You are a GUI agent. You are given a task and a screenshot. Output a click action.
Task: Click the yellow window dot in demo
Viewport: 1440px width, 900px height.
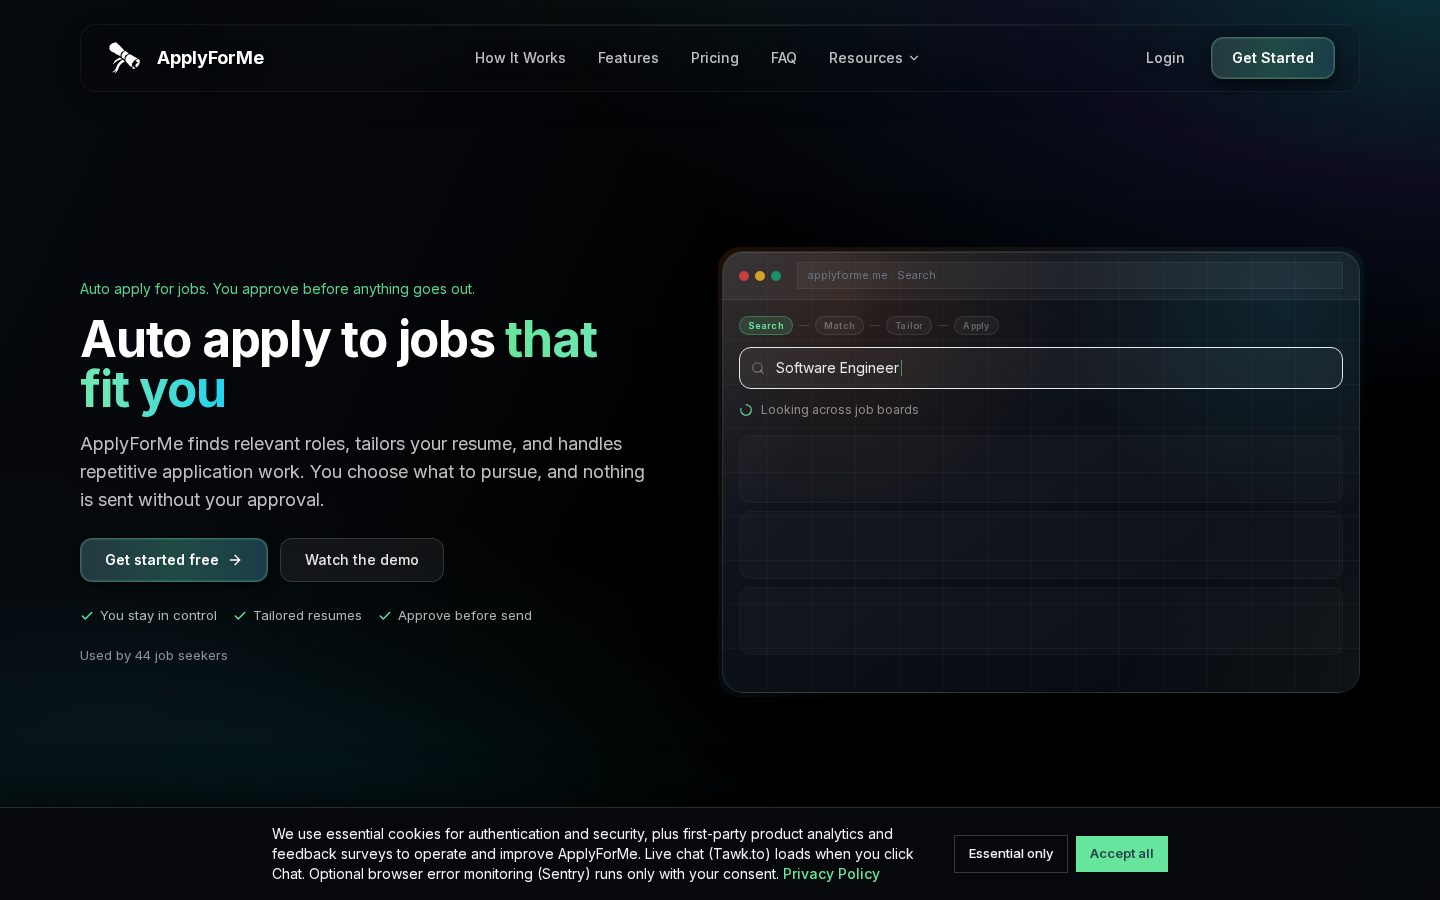[x=760, y=276]
